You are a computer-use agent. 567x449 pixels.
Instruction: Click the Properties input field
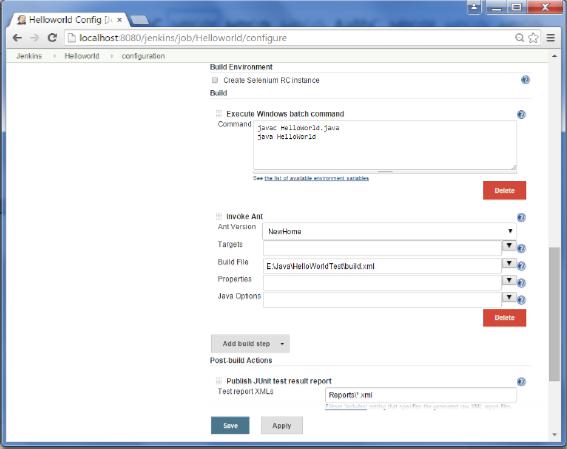click(x=382, y=283)
